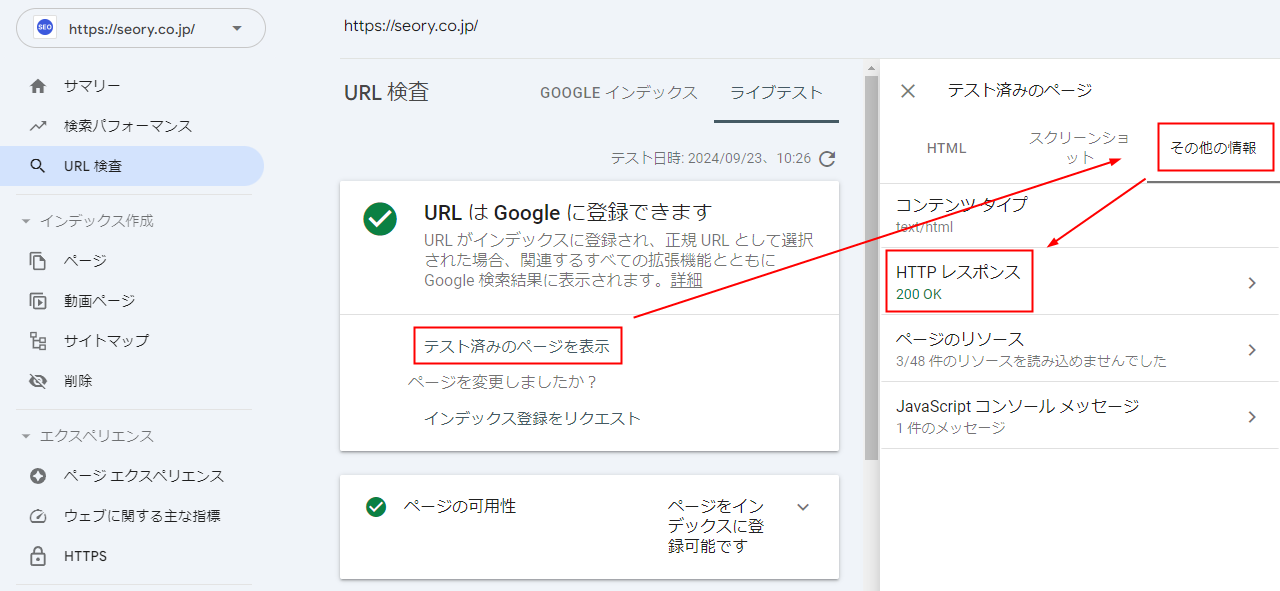Click the green check icon on URL status card
This screenshot has width=1280, height=591.
click(x=380, y=219)
